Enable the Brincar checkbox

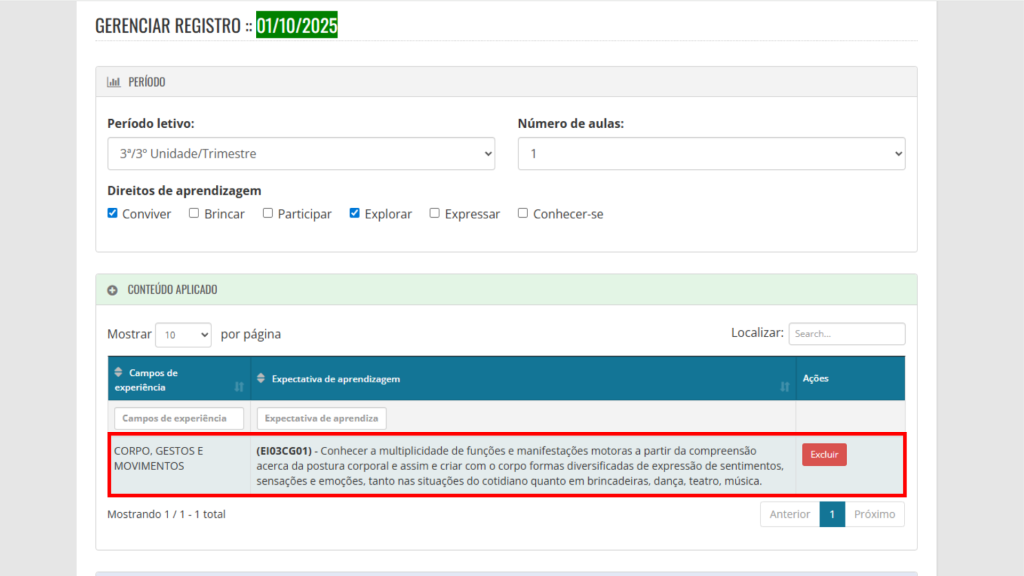coord(194,213)
